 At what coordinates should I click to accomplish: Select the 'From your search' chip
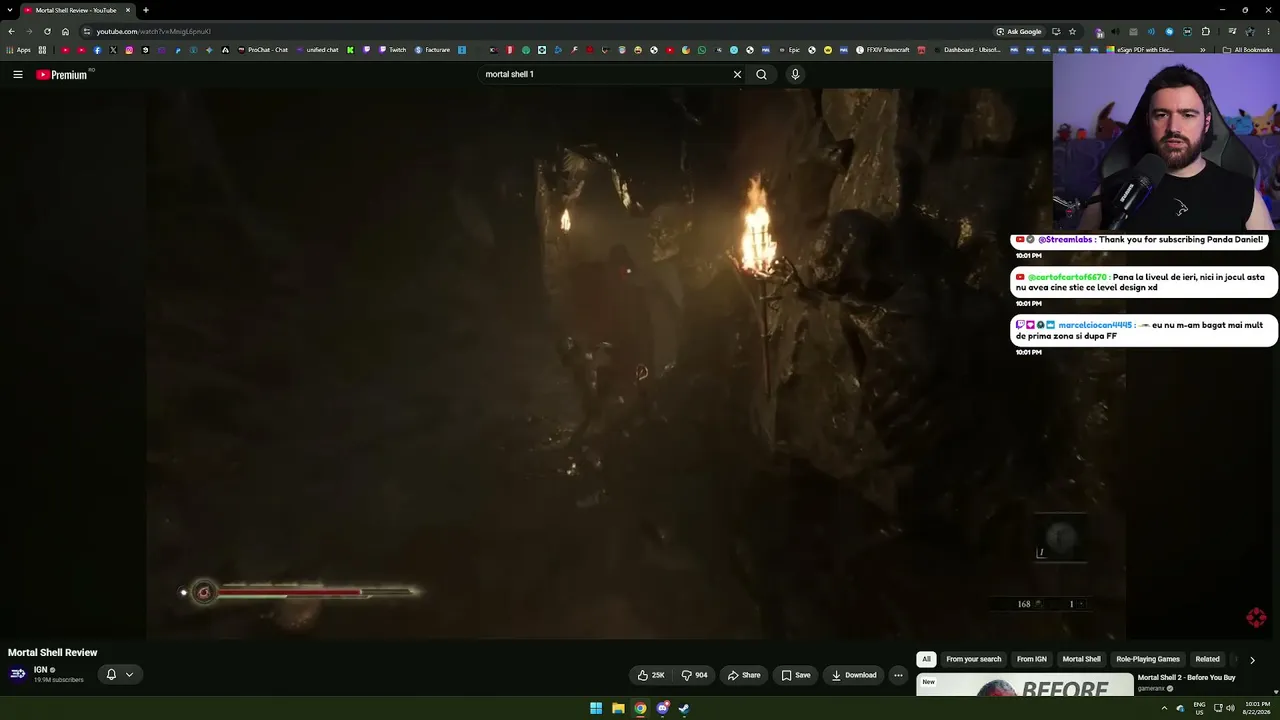pyautogui.click(x=973, y=659)
